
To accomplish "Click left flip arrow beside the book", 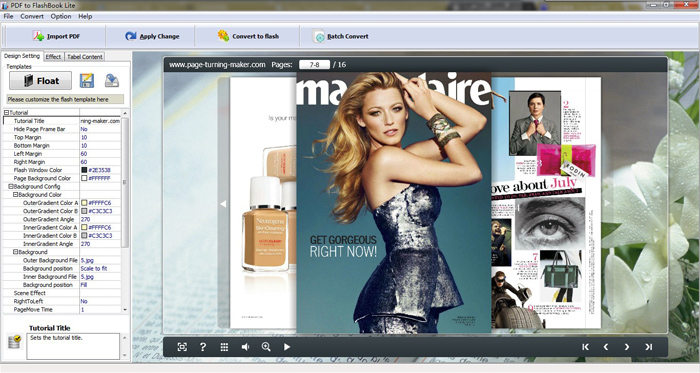I will coord(223,204).
